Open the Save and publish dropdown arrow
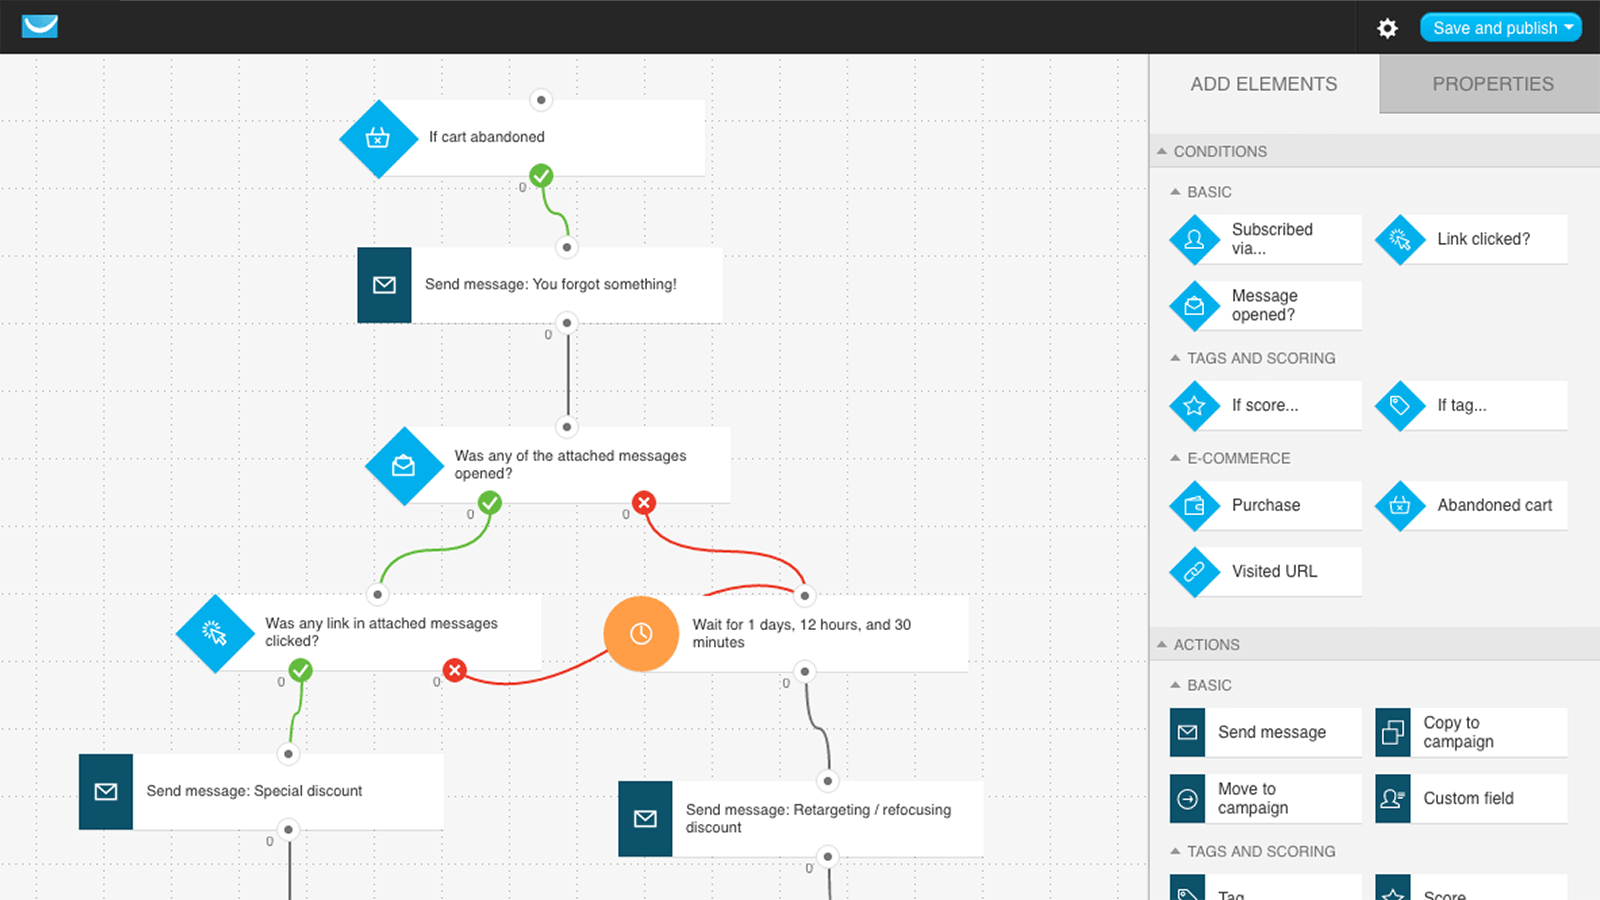This screenshot has height=900, width=1600. pyautogui.click(x=1569, y=27)
